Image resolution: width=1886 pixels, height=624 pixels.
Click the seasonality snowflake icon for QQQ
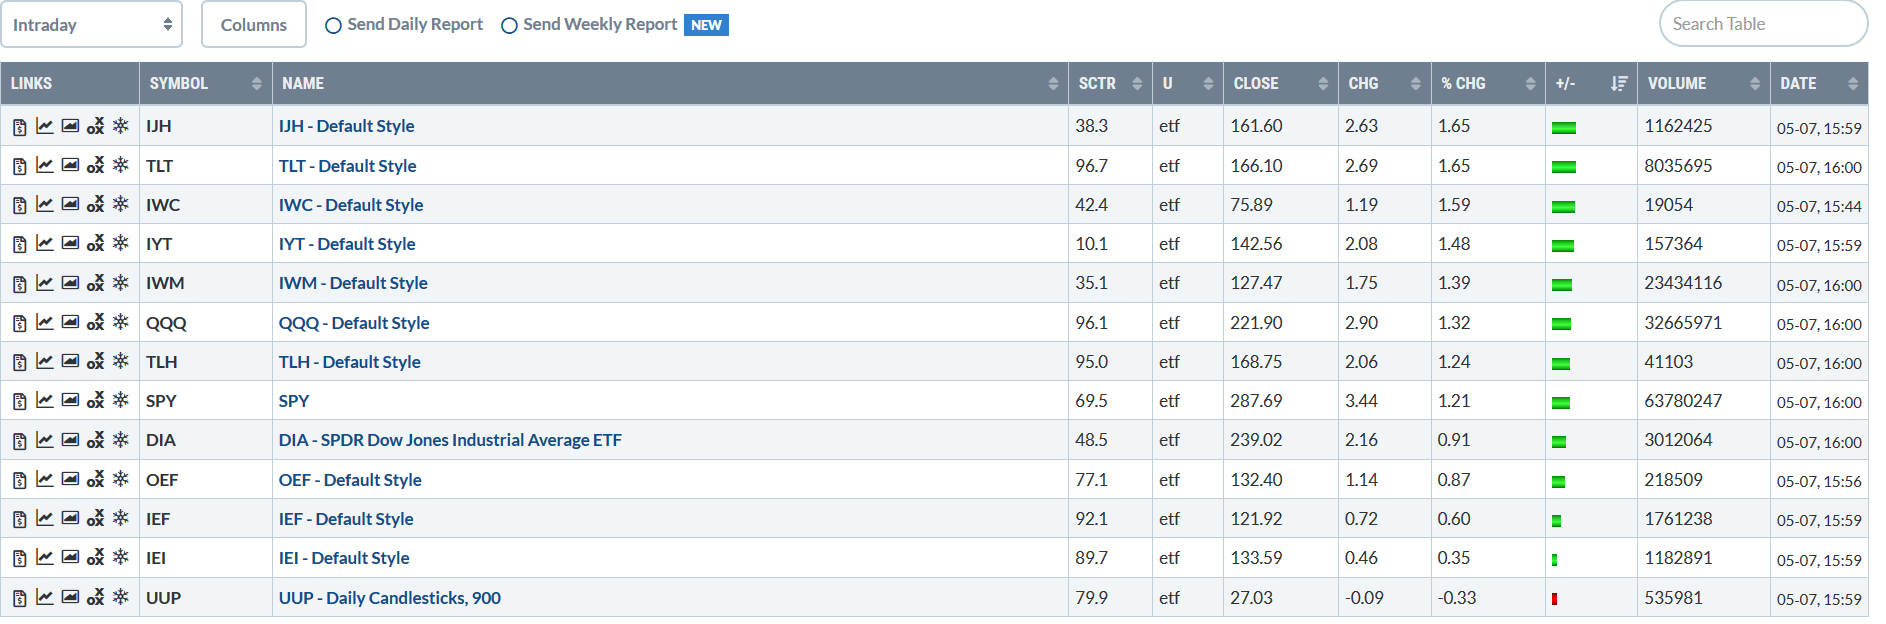tap(121, 321)
